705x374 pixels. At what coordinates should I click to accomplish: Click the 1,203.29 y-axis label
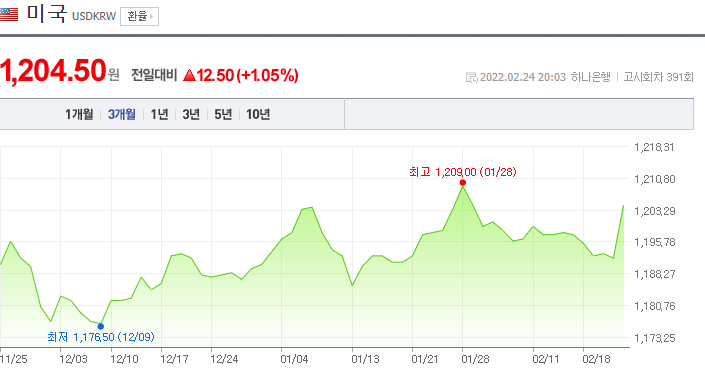pyautogui.click(x=655, y=211)
